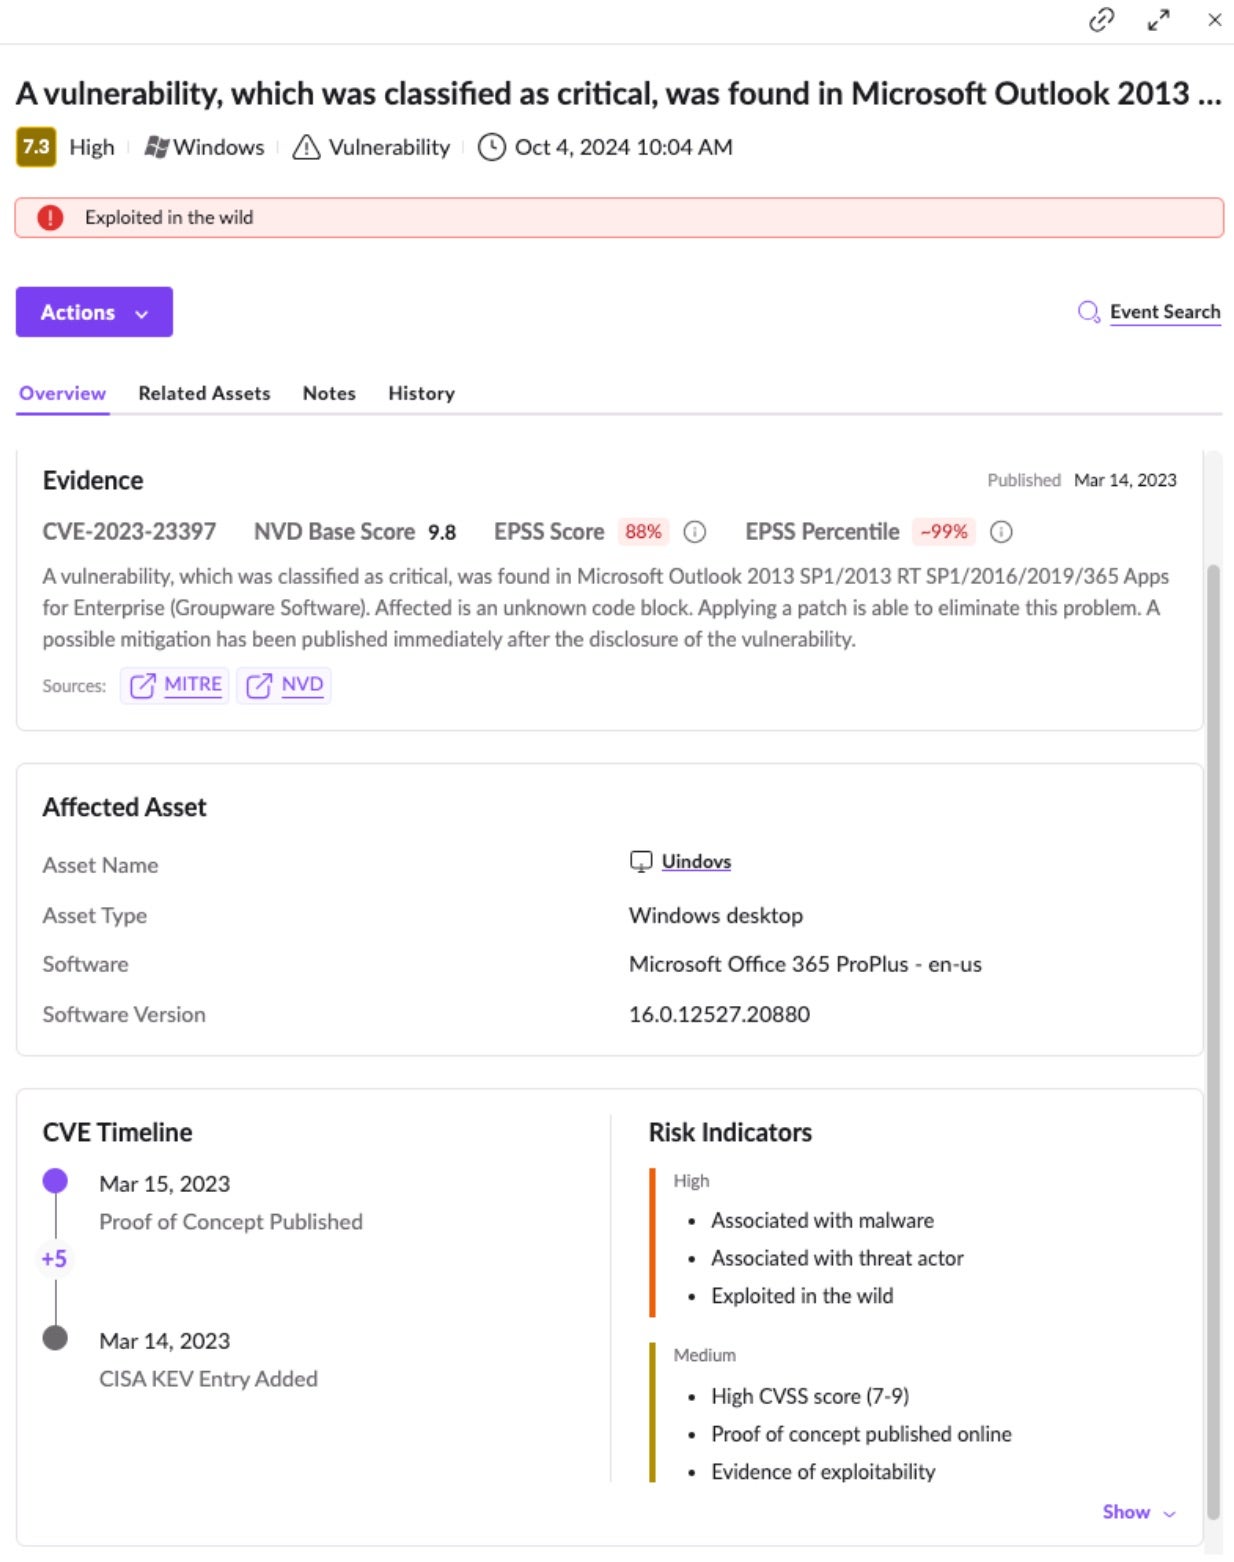
Task: Click the EPSS Percentile info icon
Action: 1000,532
